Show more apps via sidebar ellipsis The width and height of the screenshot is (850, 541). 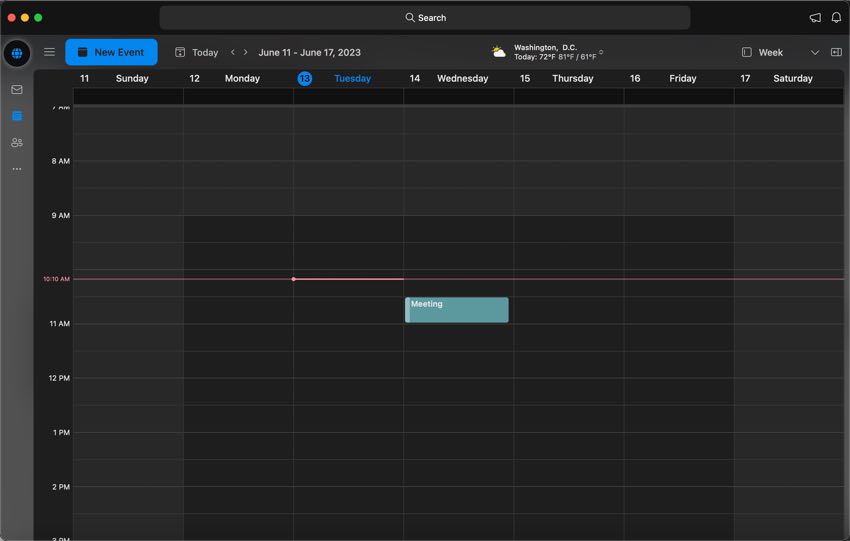(17, 169)
